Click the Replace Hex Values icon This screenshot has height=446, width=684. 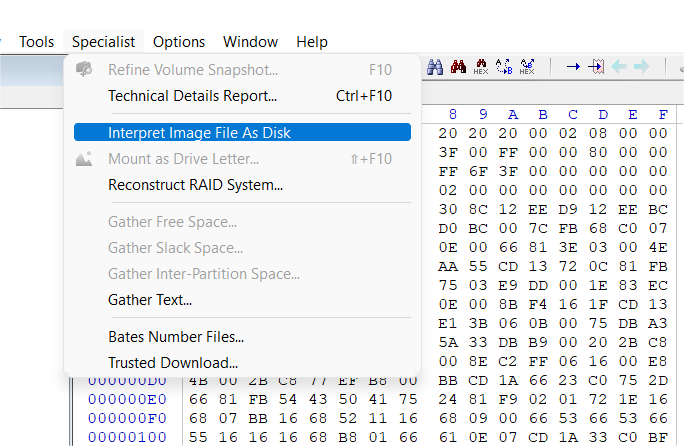click(527, 67)
